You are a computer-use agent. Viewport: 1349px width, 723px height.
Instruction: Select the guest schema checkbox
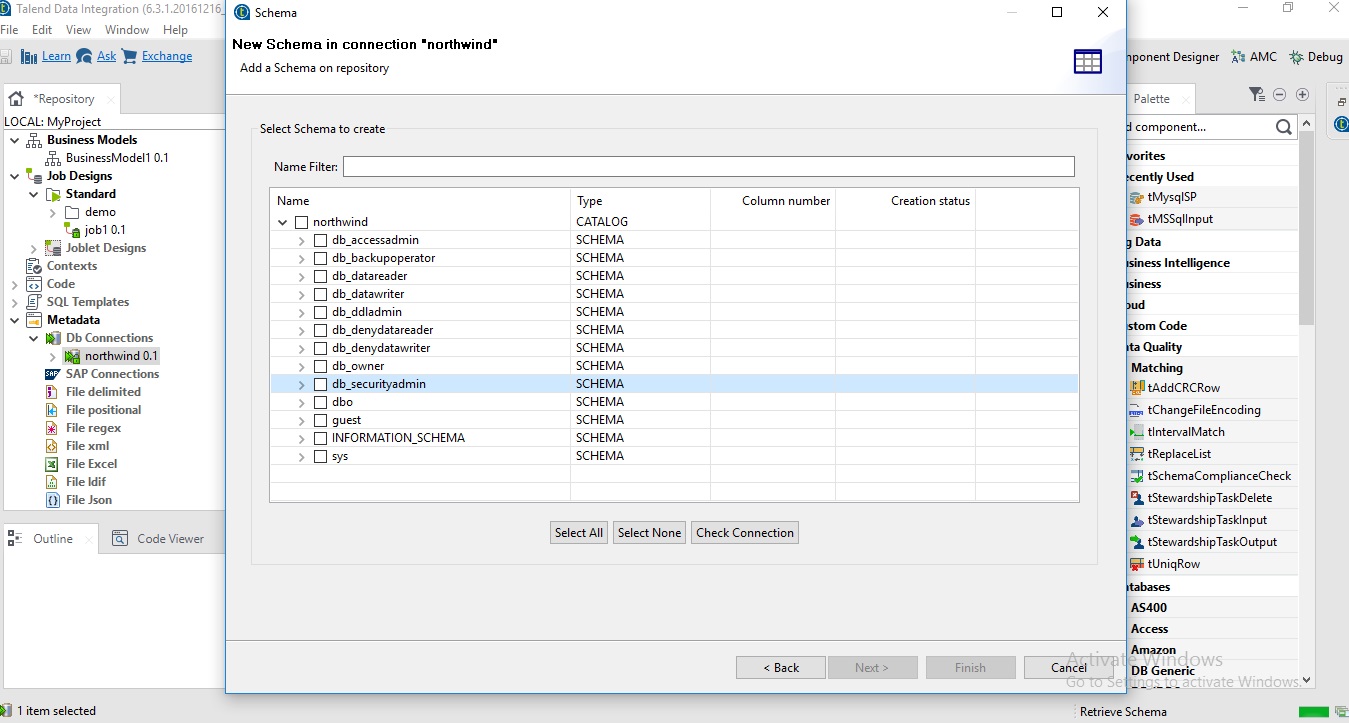click(320, 420)
